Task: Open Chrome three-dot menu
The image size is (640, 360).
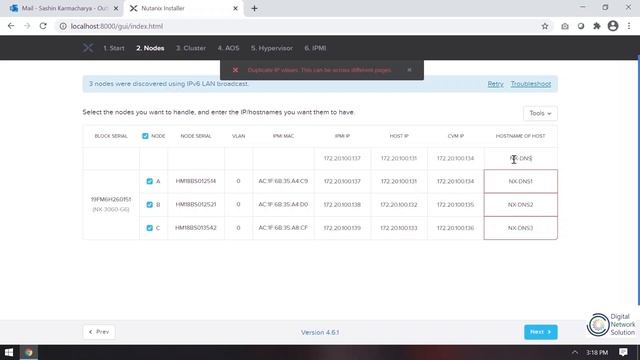Action: pyautogui.click(x=629, y=26)
